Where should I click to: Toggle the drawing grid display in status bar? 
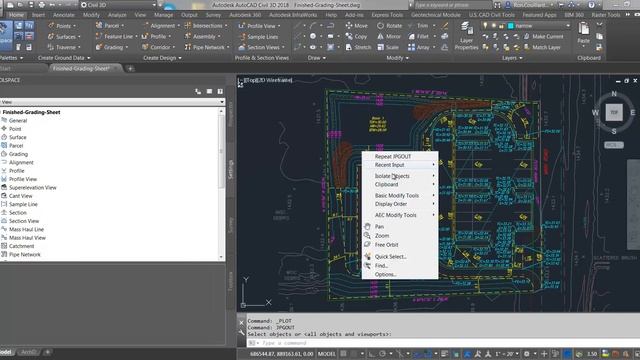pos(343,354)
